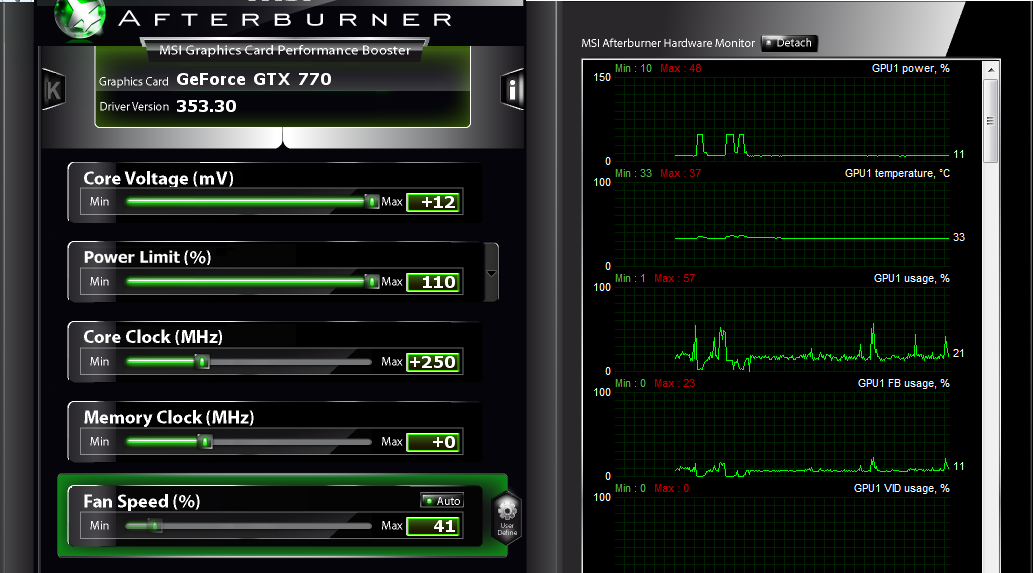Click the GPU1 FB usage graph
The height and width of the screenshot is (573, 1033).
tap(782, 434)
